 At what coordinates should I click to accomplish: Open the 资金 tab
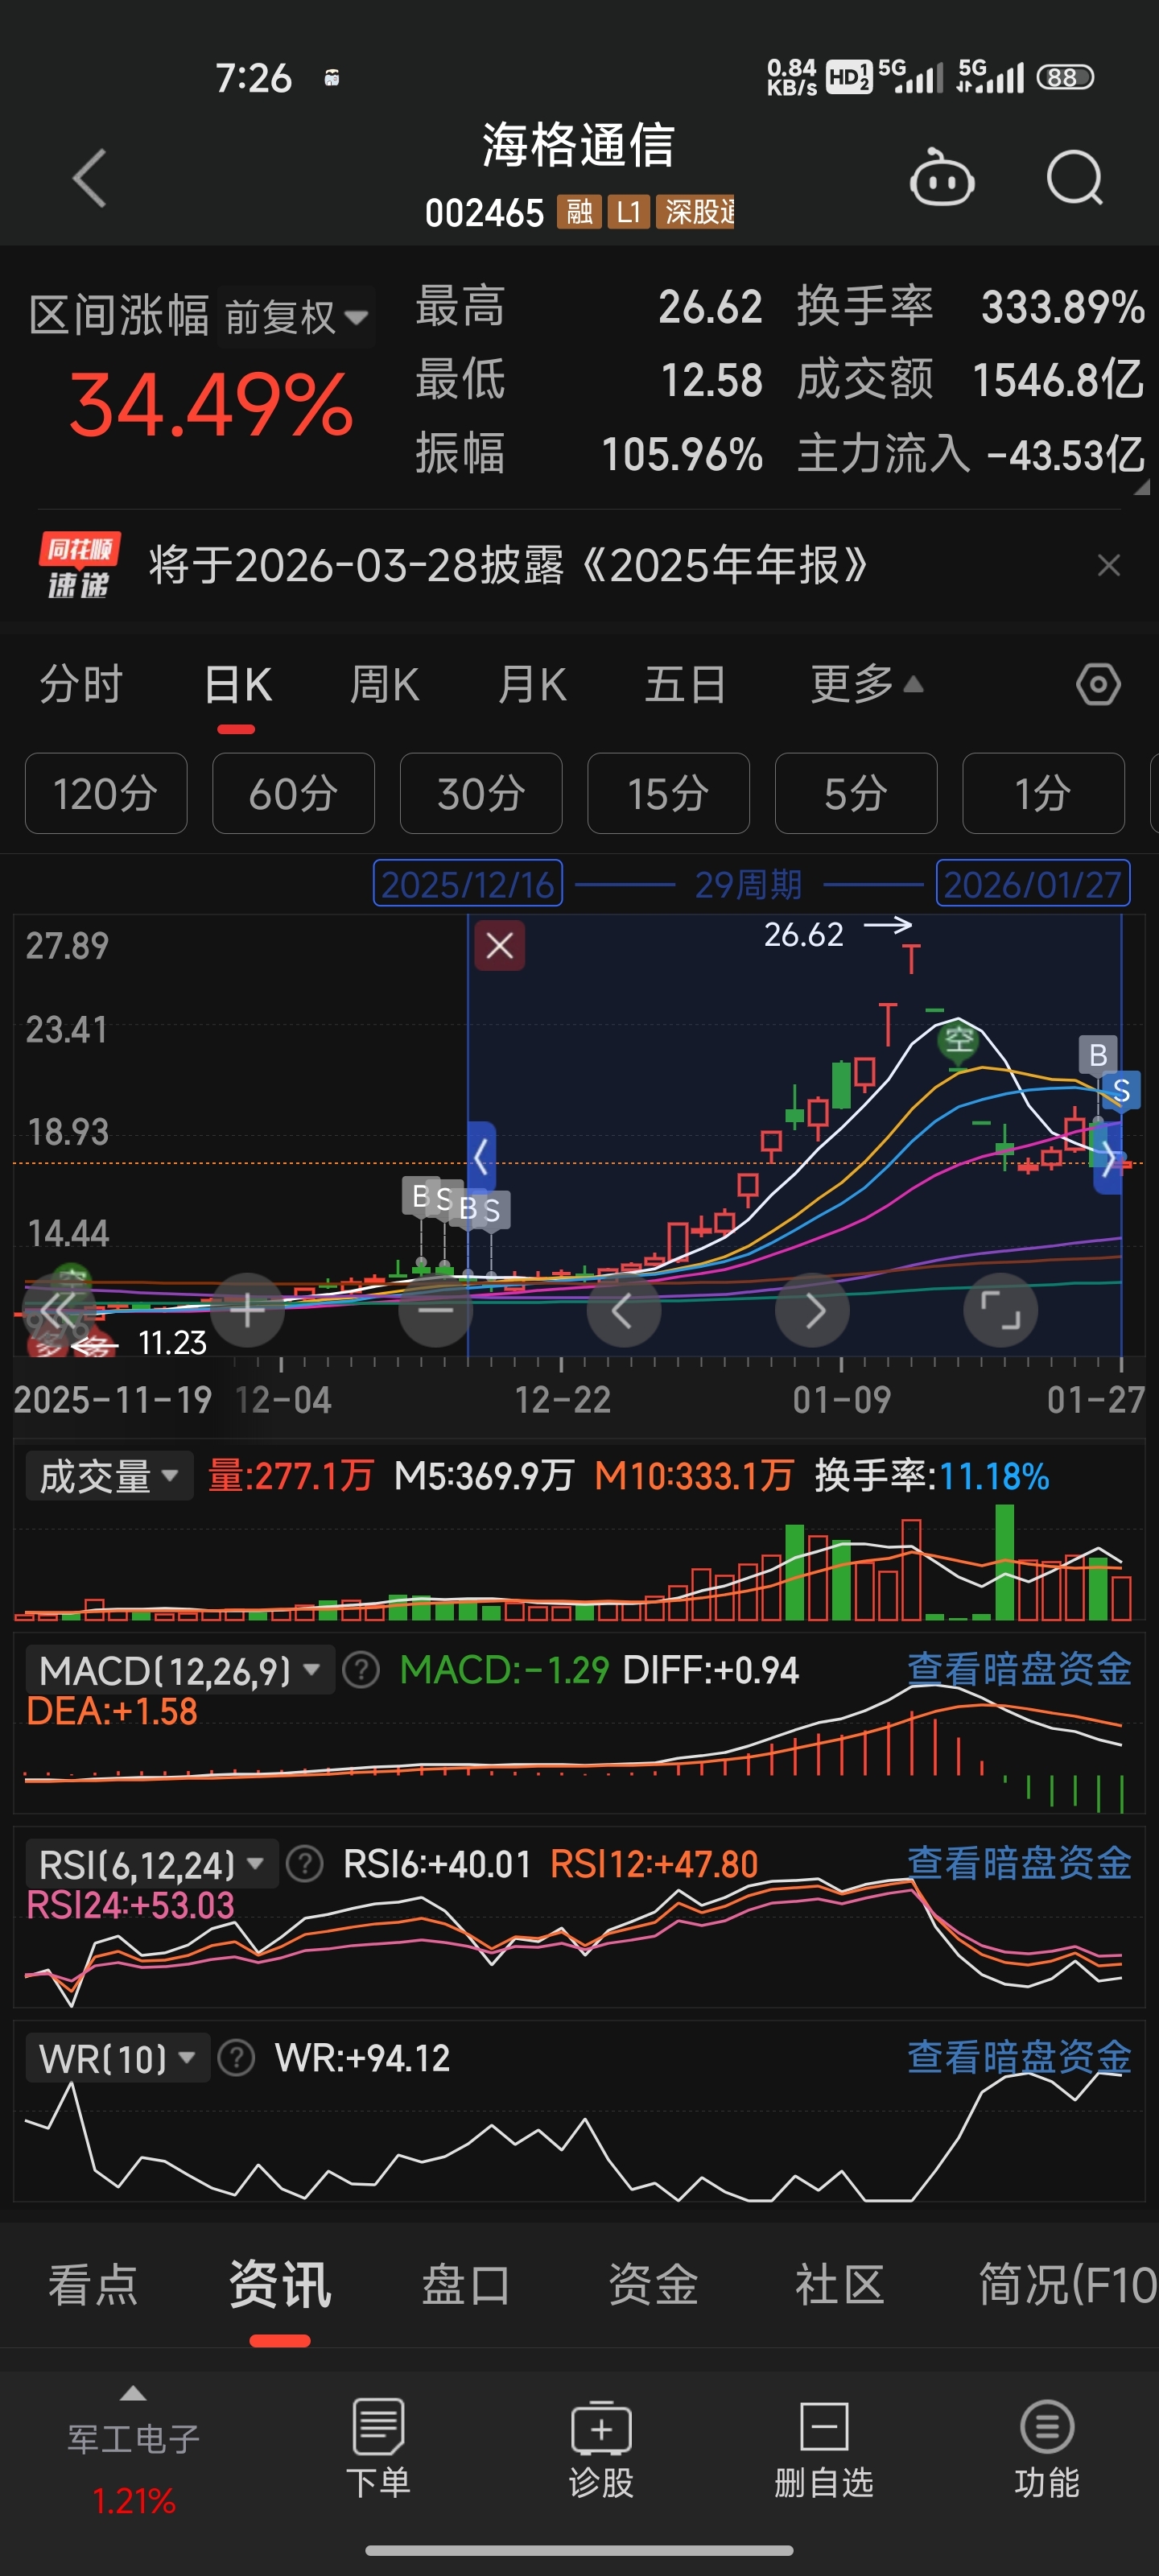tap(653, 2285)
